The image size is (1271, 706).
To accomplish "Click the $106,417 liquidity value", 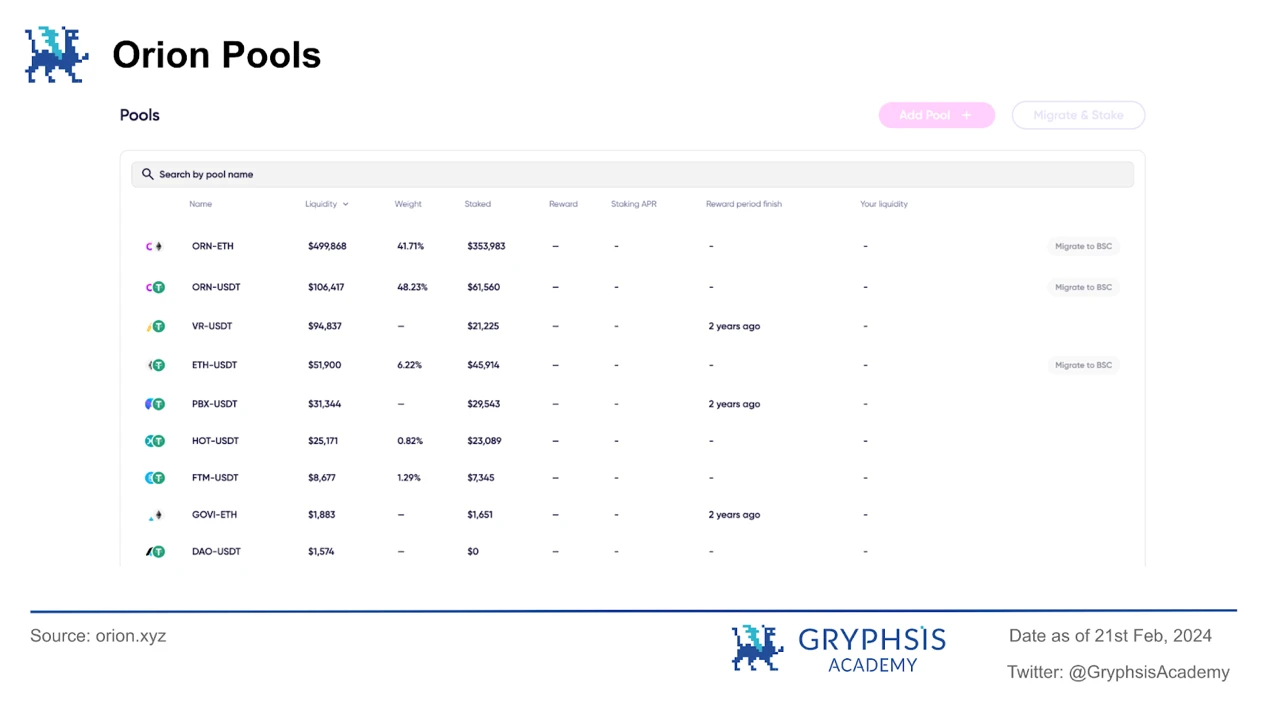I will tap(326, 287).
